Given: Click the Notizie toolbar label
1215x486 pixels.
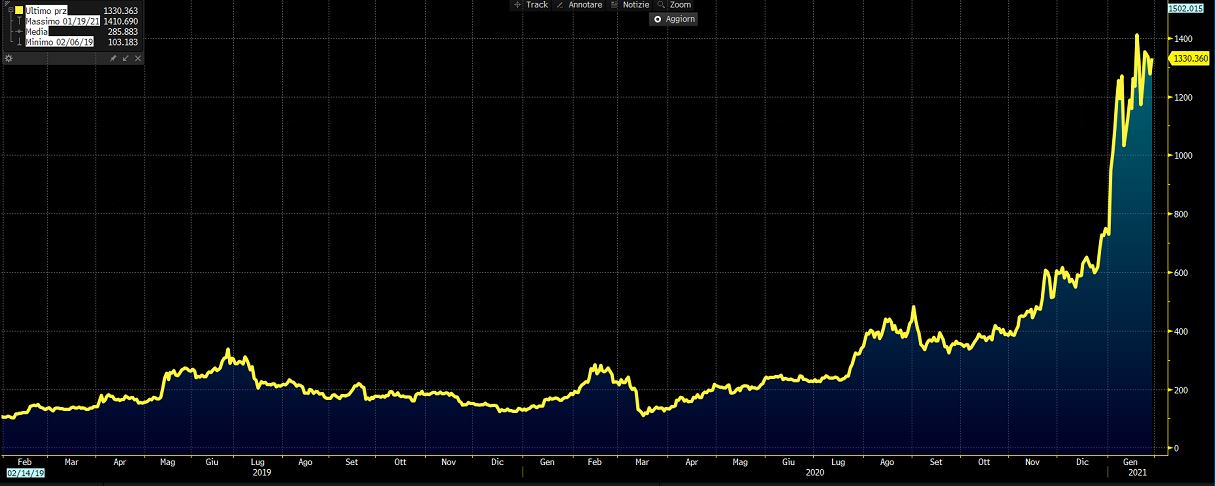Looking at the screenshot, I should [635, 5].
